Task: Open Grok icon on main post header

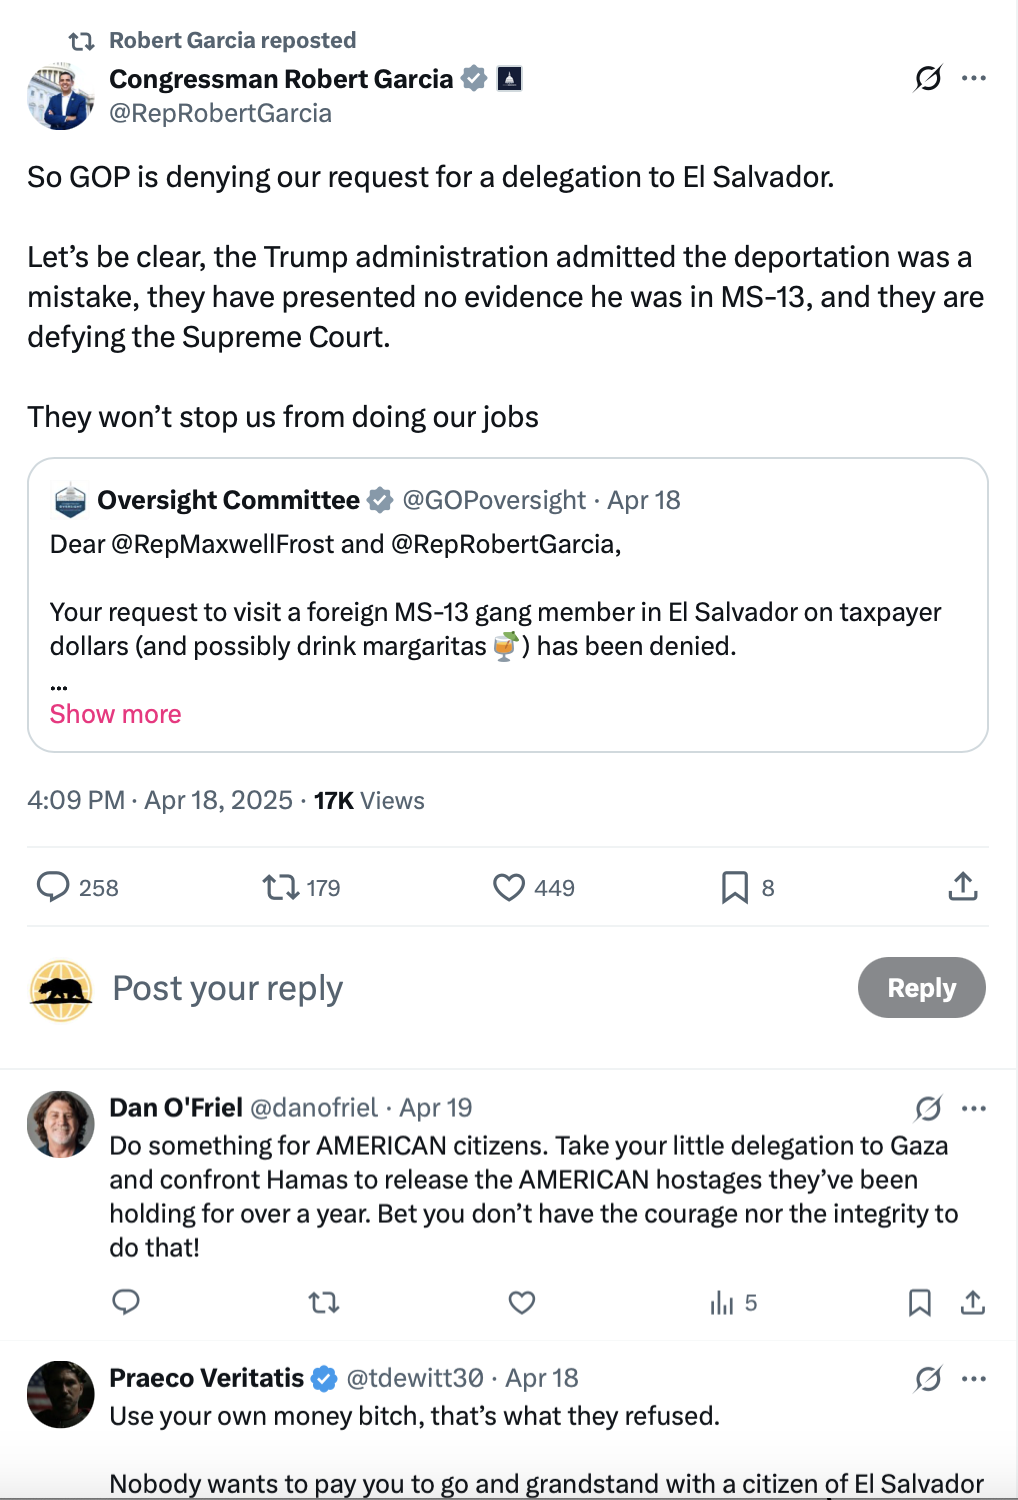Action: [928, 78]
